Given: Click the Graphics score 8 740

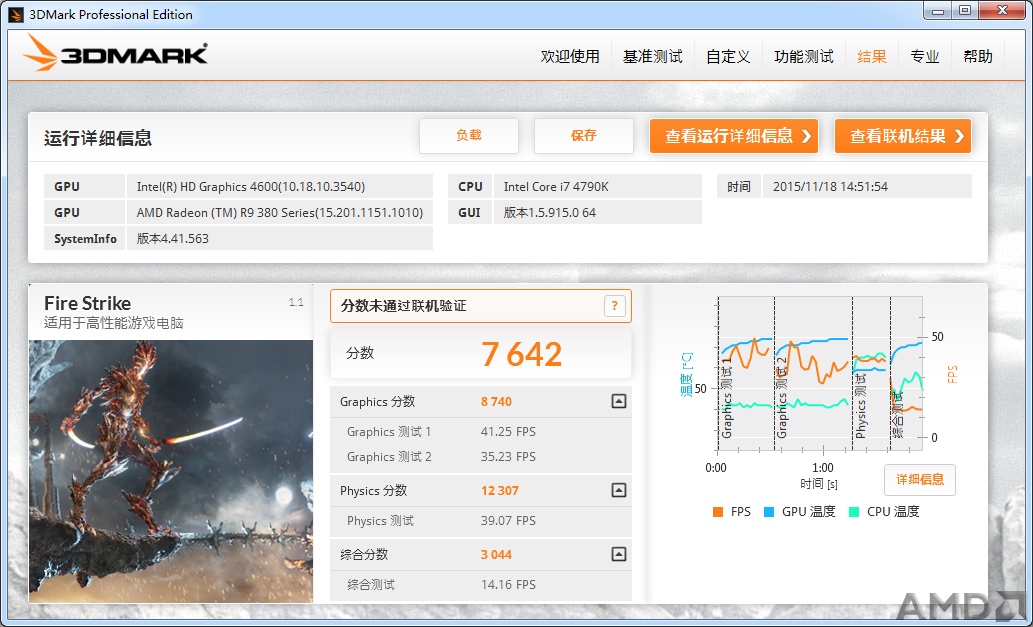Looking at the screenshot, I should click(x=496, y=402).
